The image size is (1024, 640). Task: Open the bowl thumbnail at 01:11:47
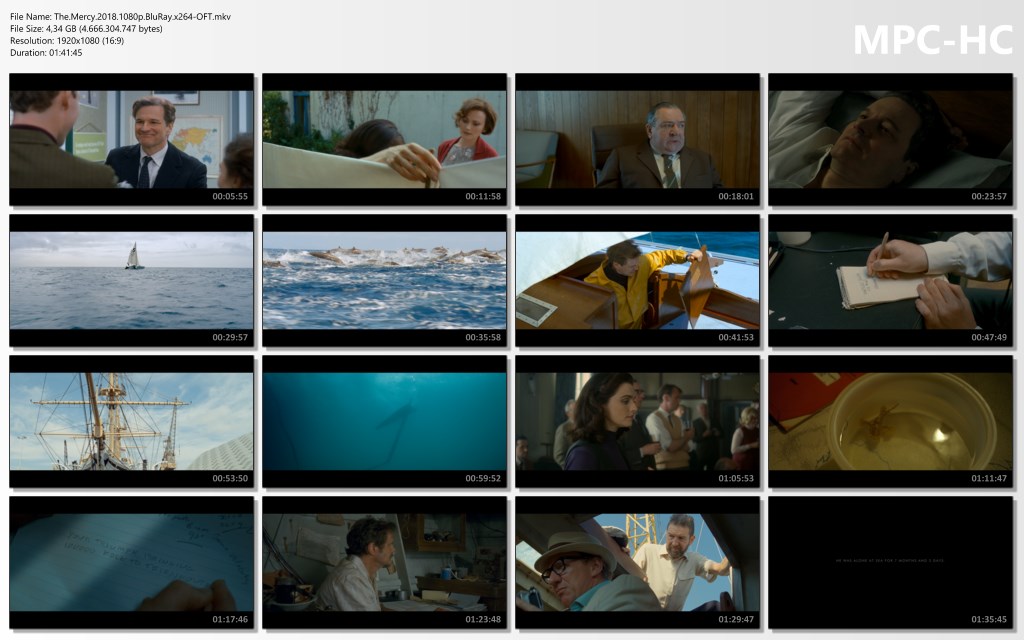coord(890,421)
